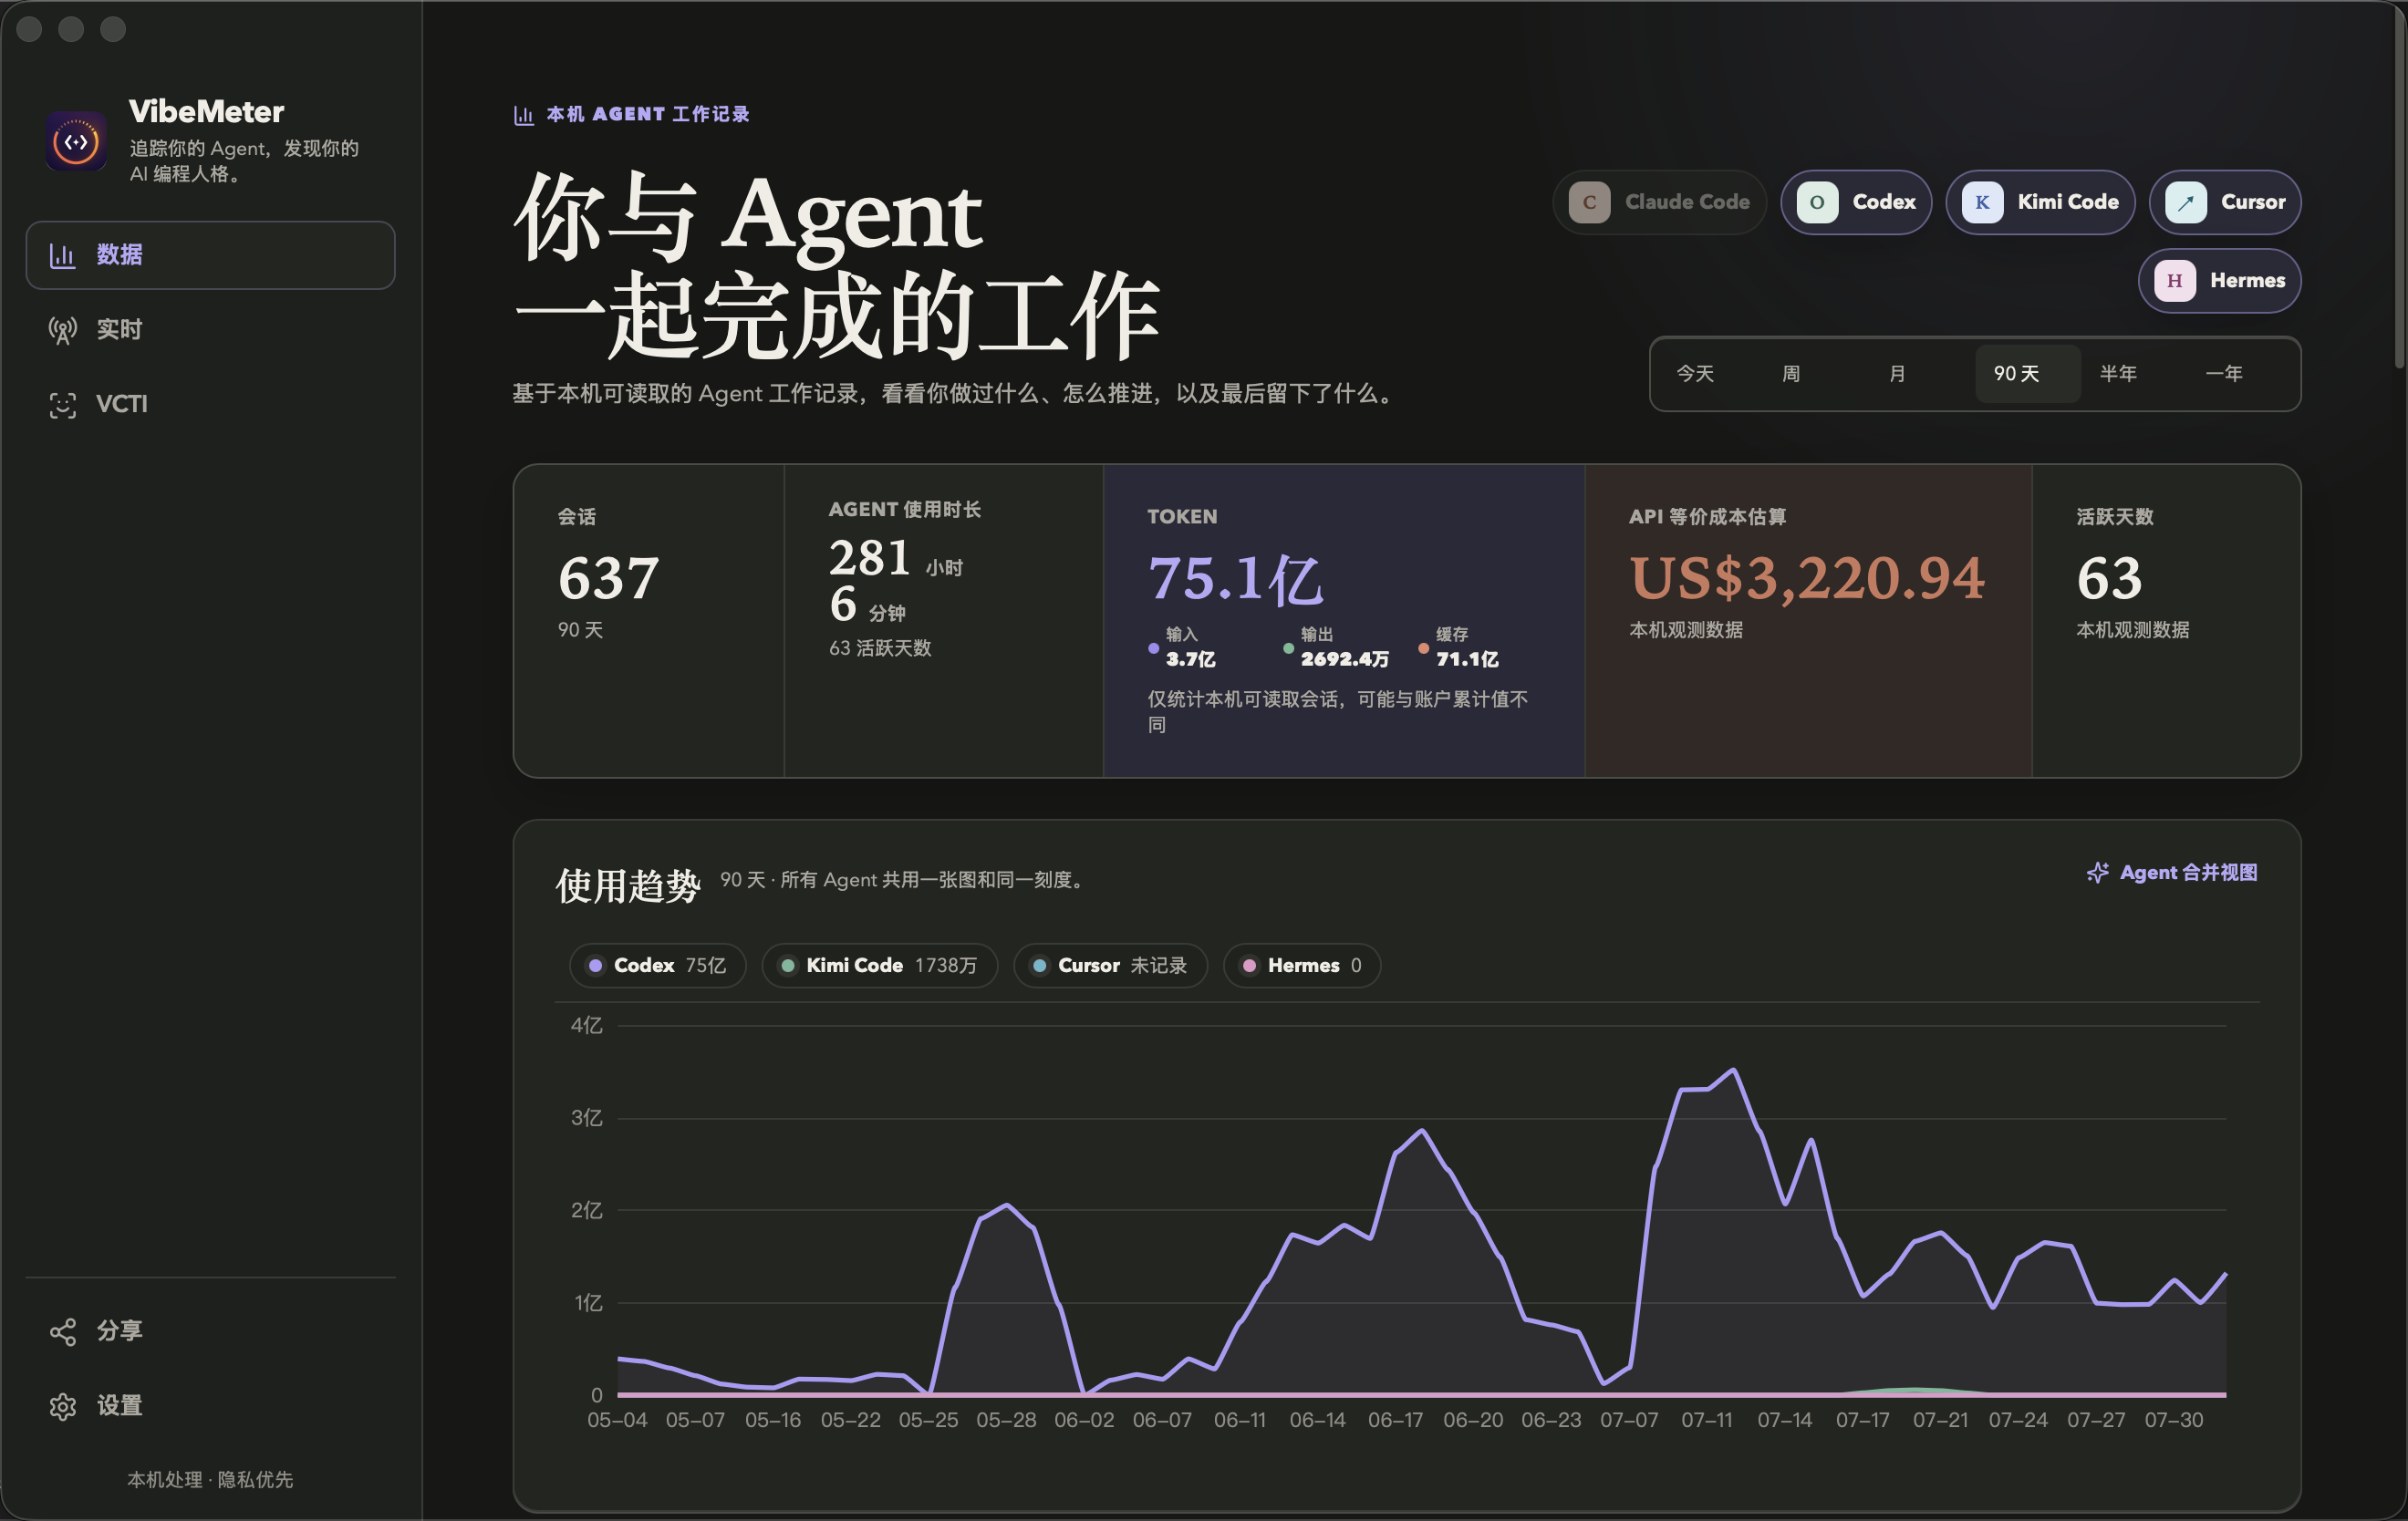
Task: Click the 缓存 71.1亿 token breakdown
Action: point(1459,648)
